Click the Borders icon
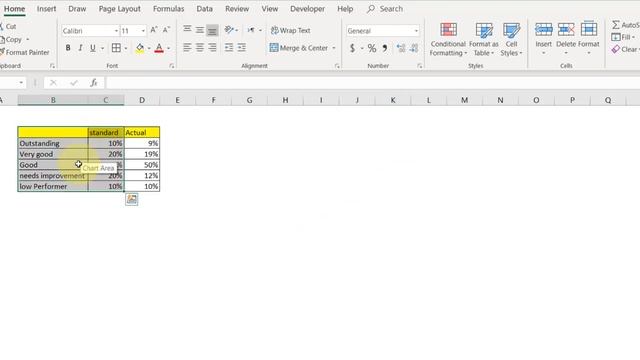Screen dimensions: 640x360 (116, 48)
